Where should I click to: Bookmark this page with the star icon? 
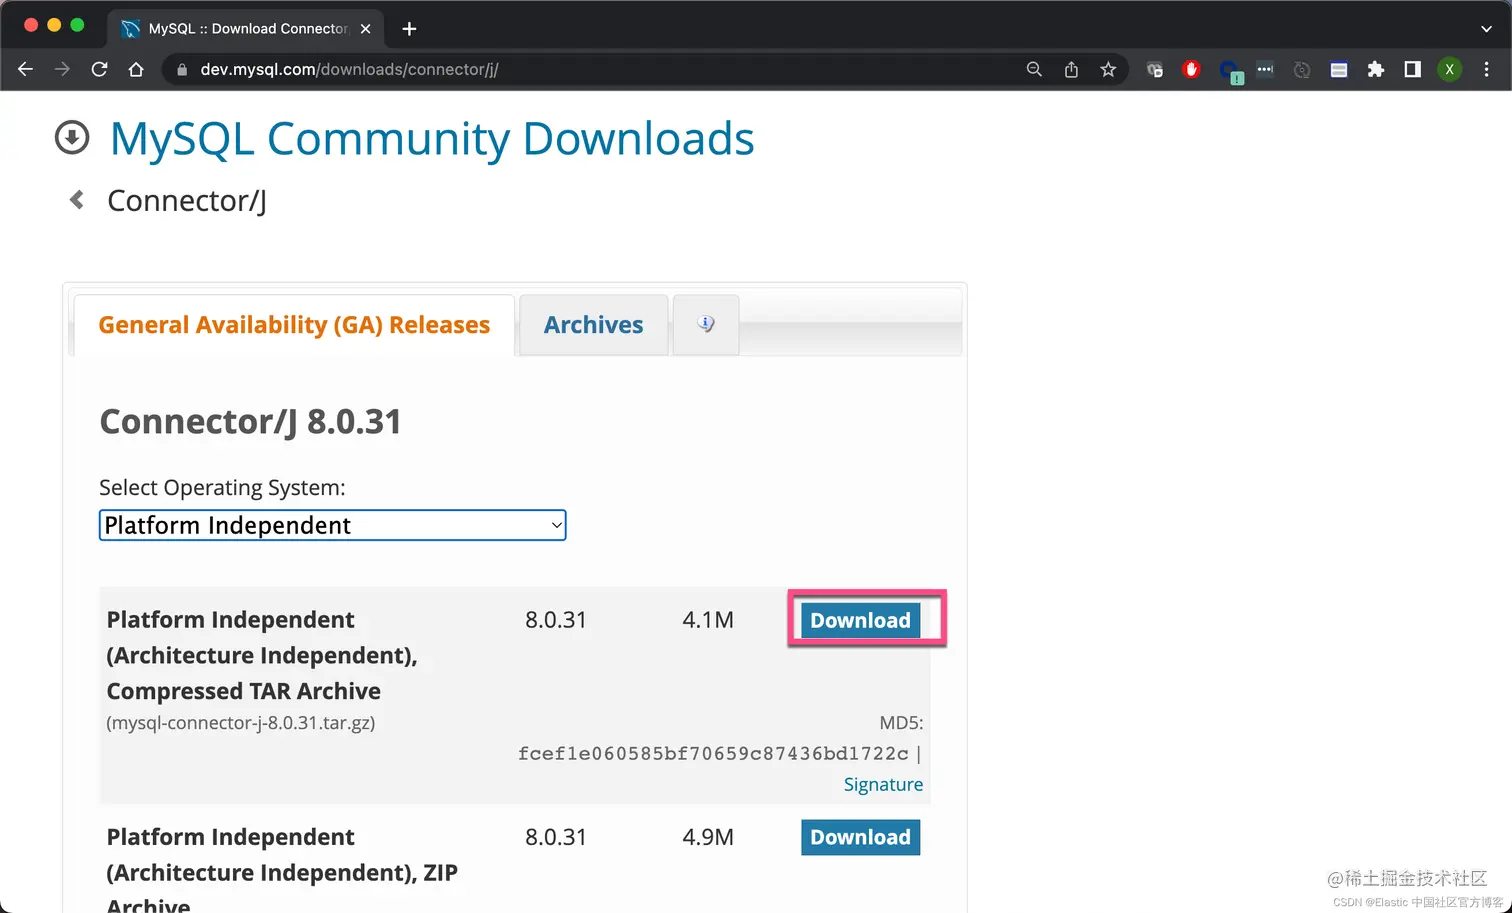[1108, 69]
